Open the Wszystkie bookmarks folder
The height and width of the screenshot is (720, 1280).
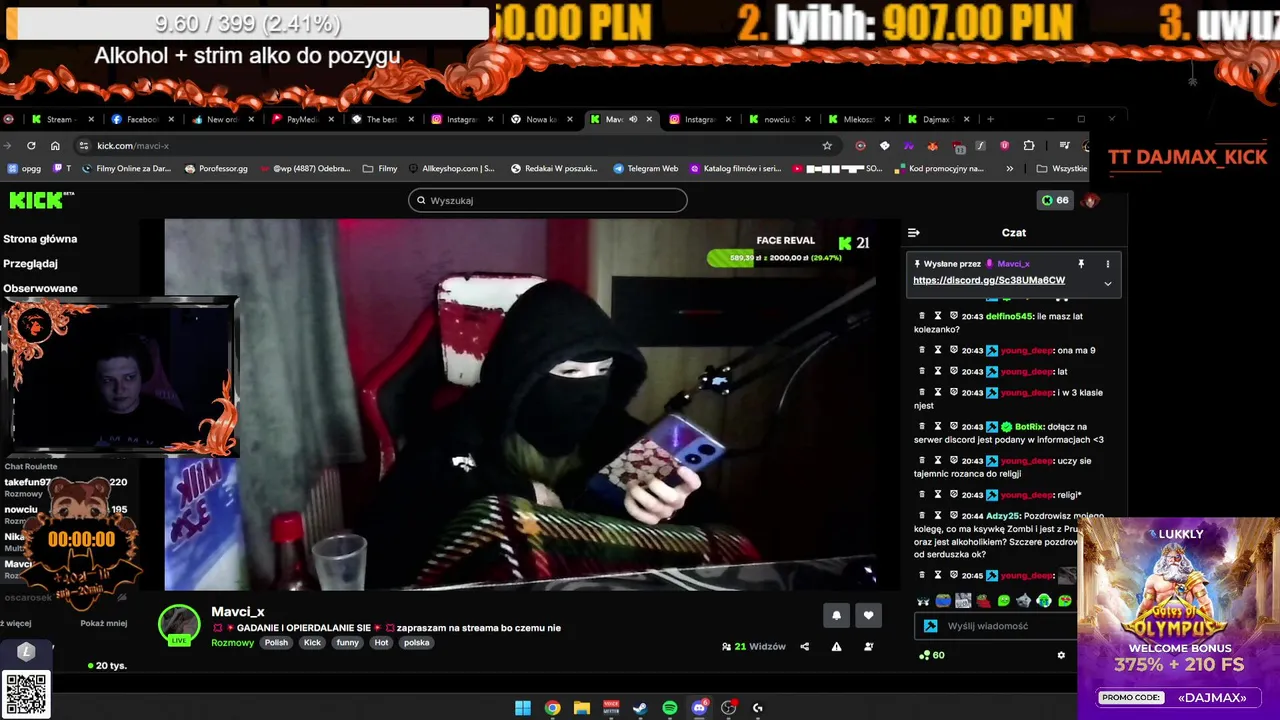coord(1061,168)
